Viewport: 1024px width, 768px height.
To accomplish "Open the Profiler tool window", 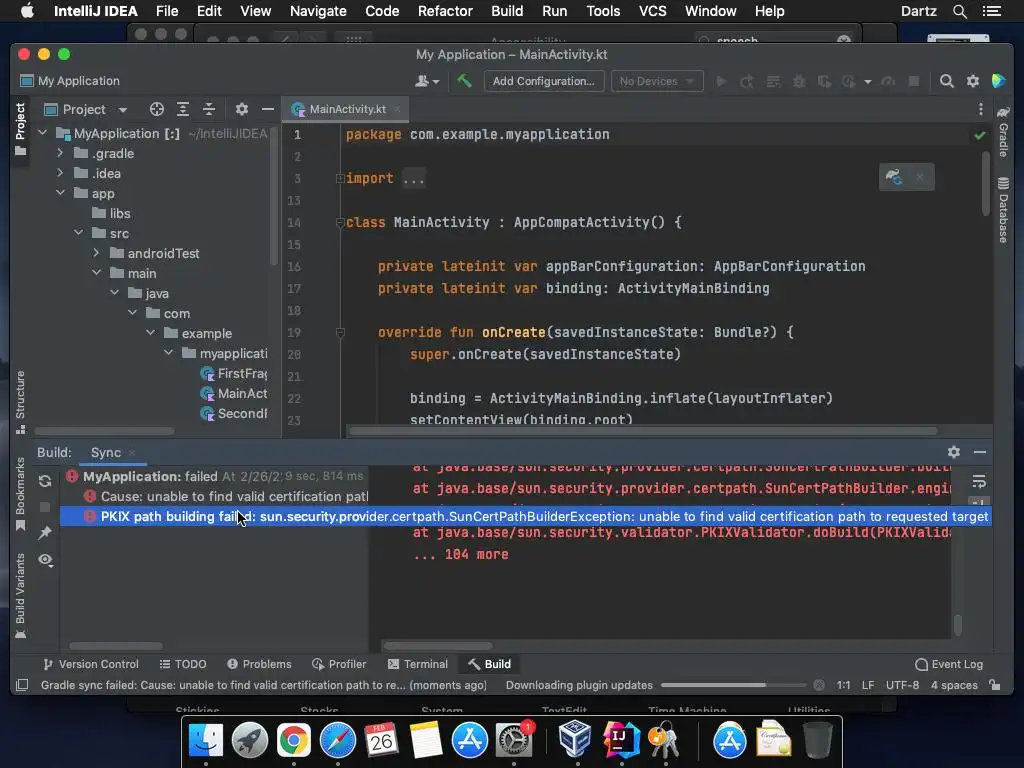I will [x=339, y=664].
